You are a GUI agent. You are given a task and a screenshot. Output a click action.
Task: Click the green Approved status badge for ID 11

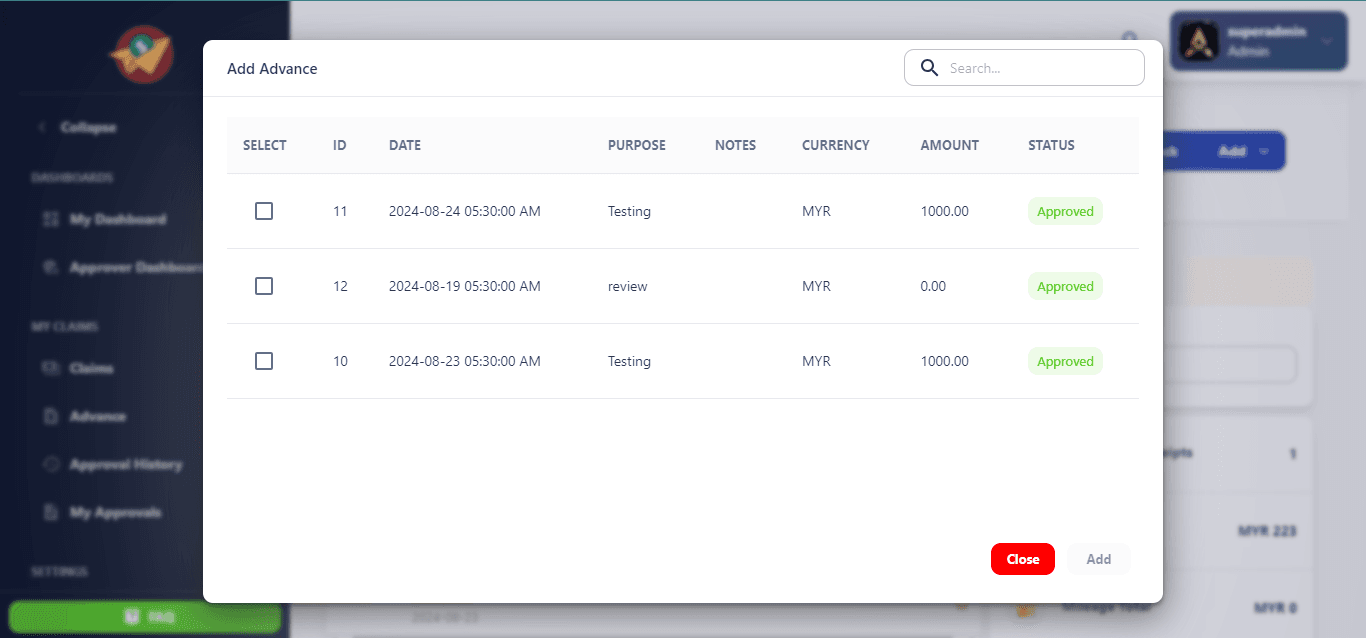pos(1065,211)
